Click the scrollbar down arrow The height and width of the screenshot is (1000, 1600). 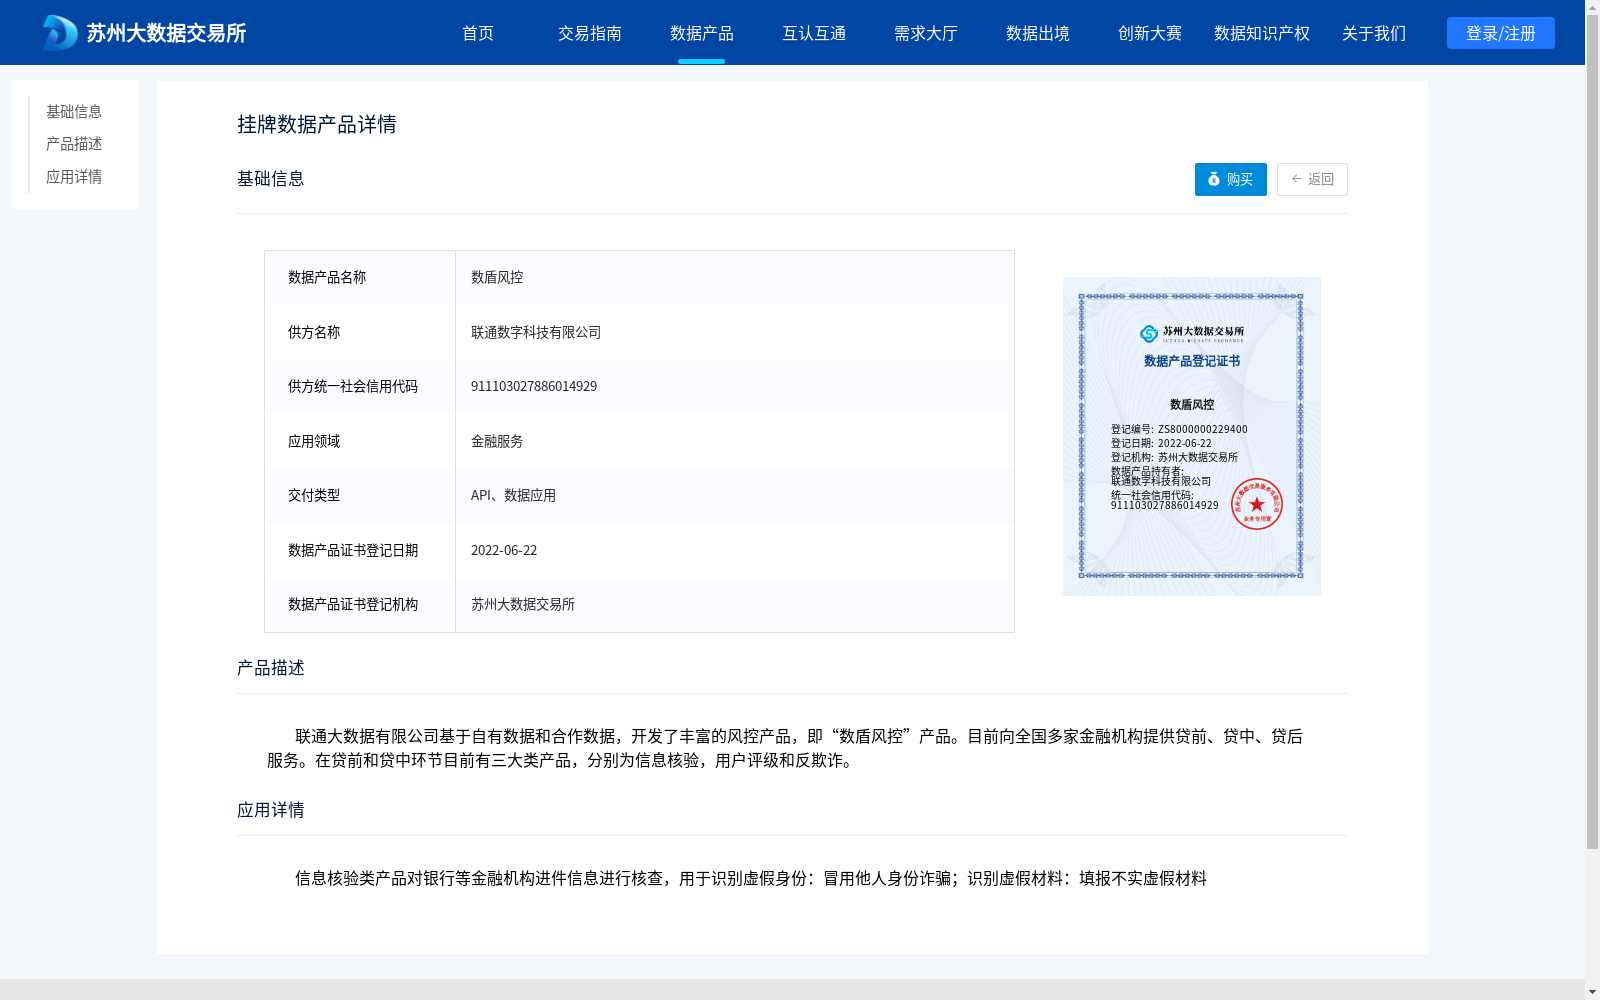click(x=1592, y=992)
